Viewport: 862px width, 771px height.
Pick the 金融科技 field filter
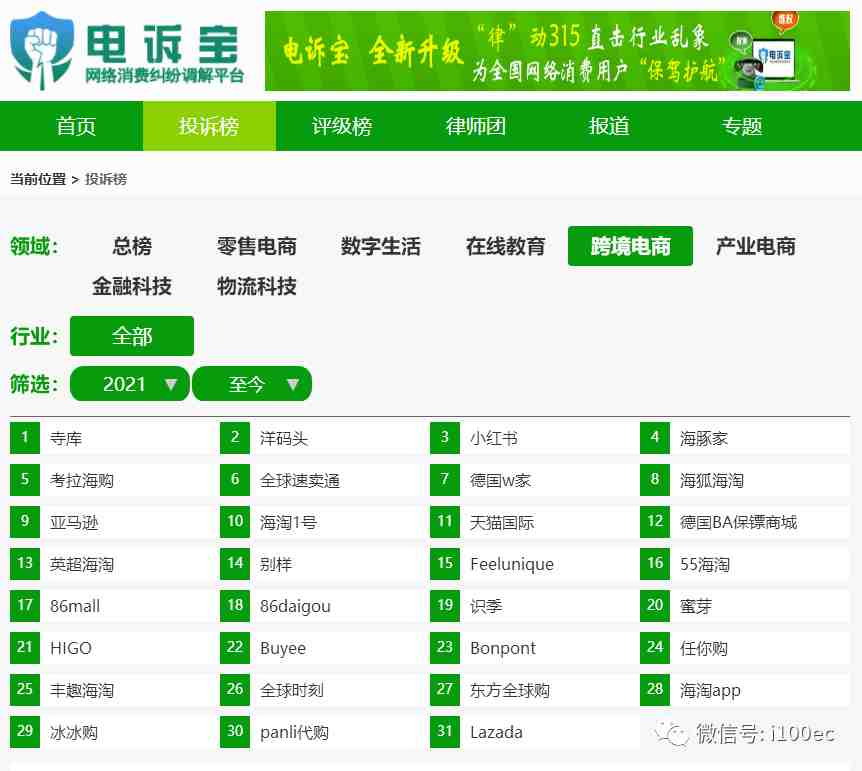(132, 286)
